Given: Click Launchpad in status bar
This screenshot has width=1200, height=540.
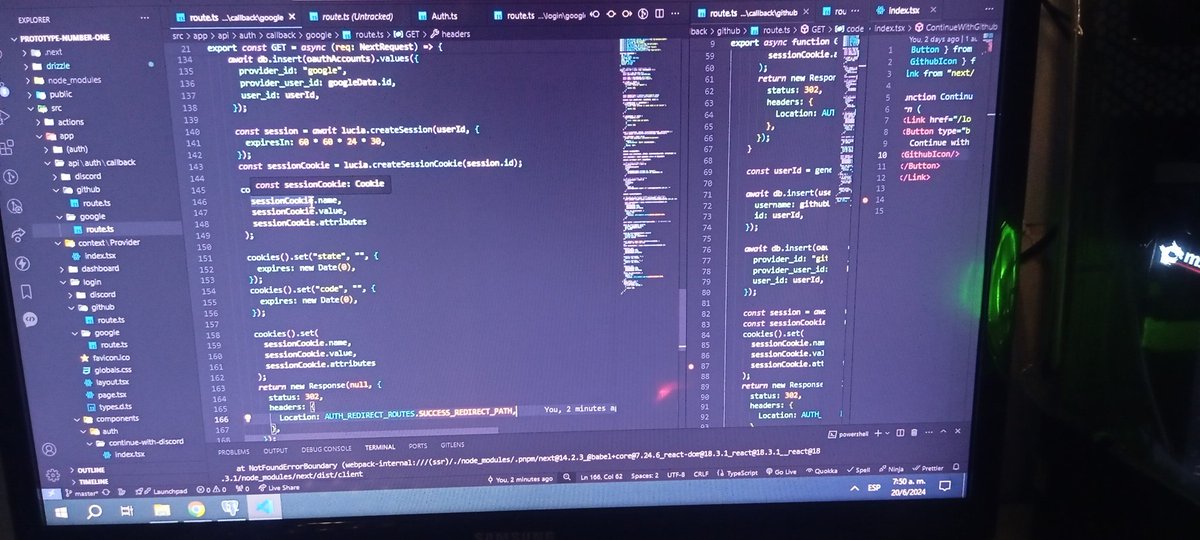Looking at the screenshot, I should pos(159,490).
